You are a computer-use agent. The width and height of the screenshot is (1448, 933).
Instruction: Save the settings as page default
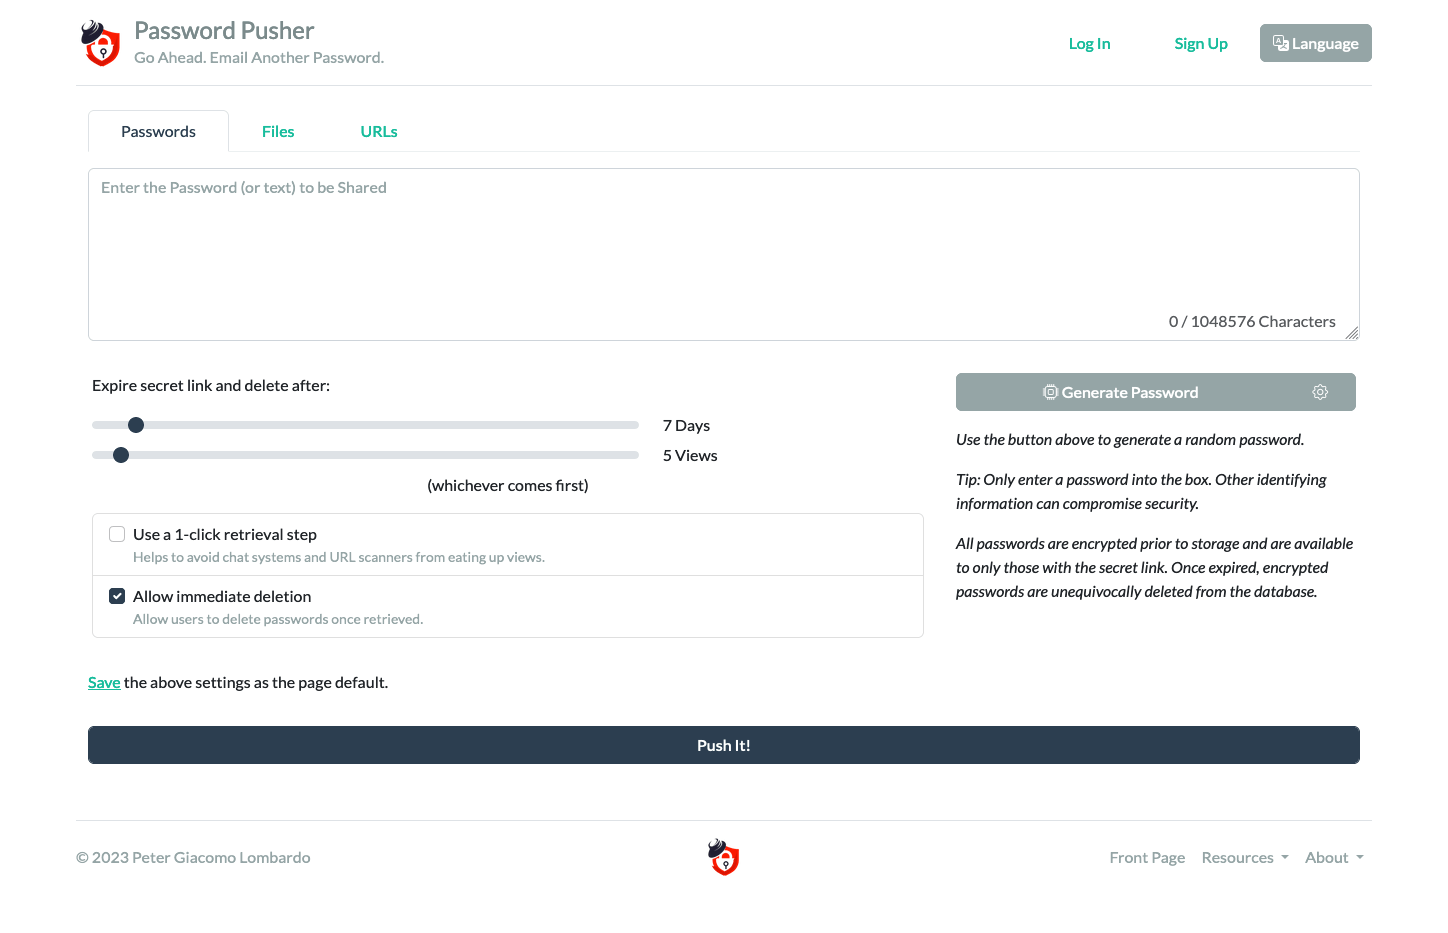pos(104,682)
